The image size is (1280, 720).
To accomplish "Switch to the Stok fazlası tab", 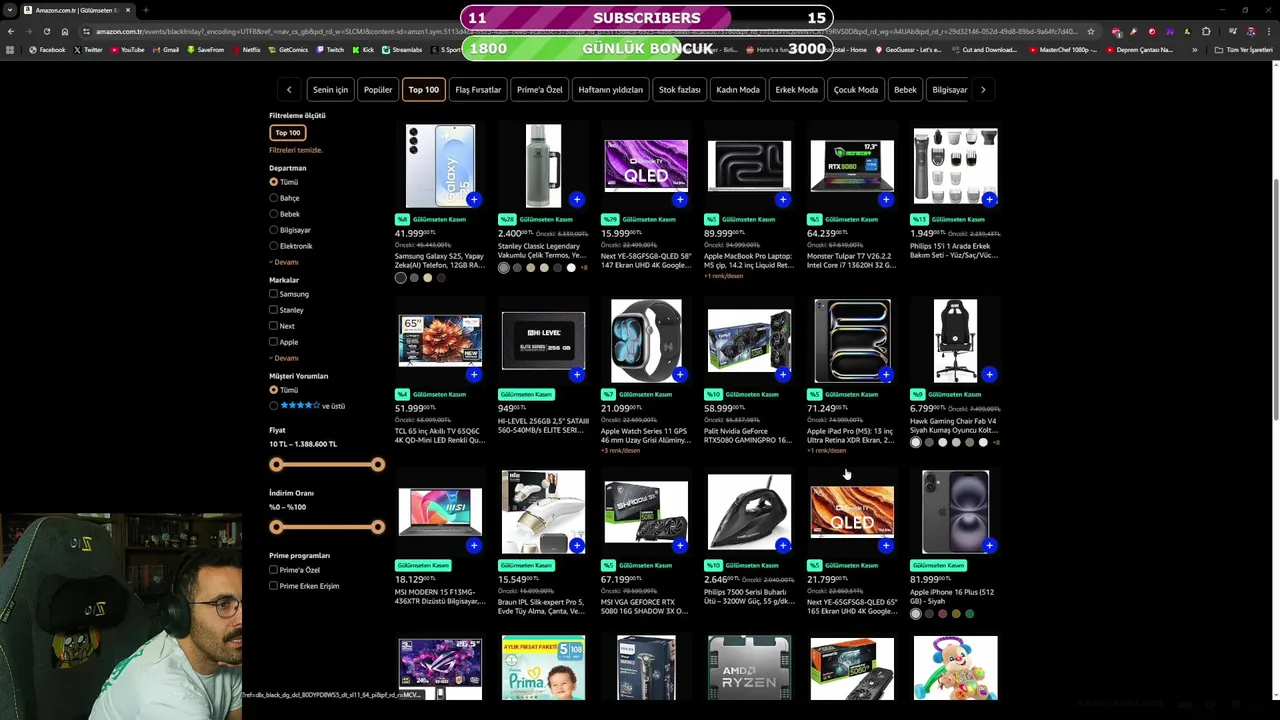I will click(679, 90).
